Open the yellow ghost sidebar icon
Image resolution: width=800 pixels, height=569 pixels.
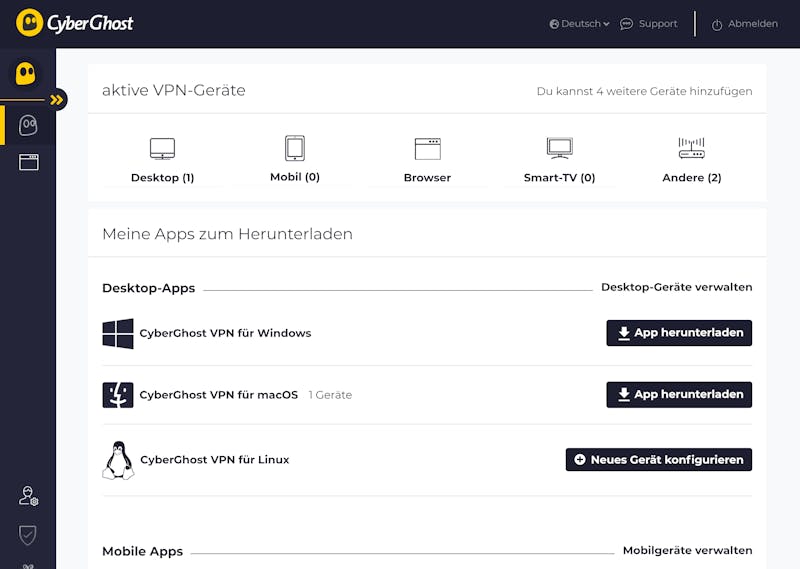point(26,74)
